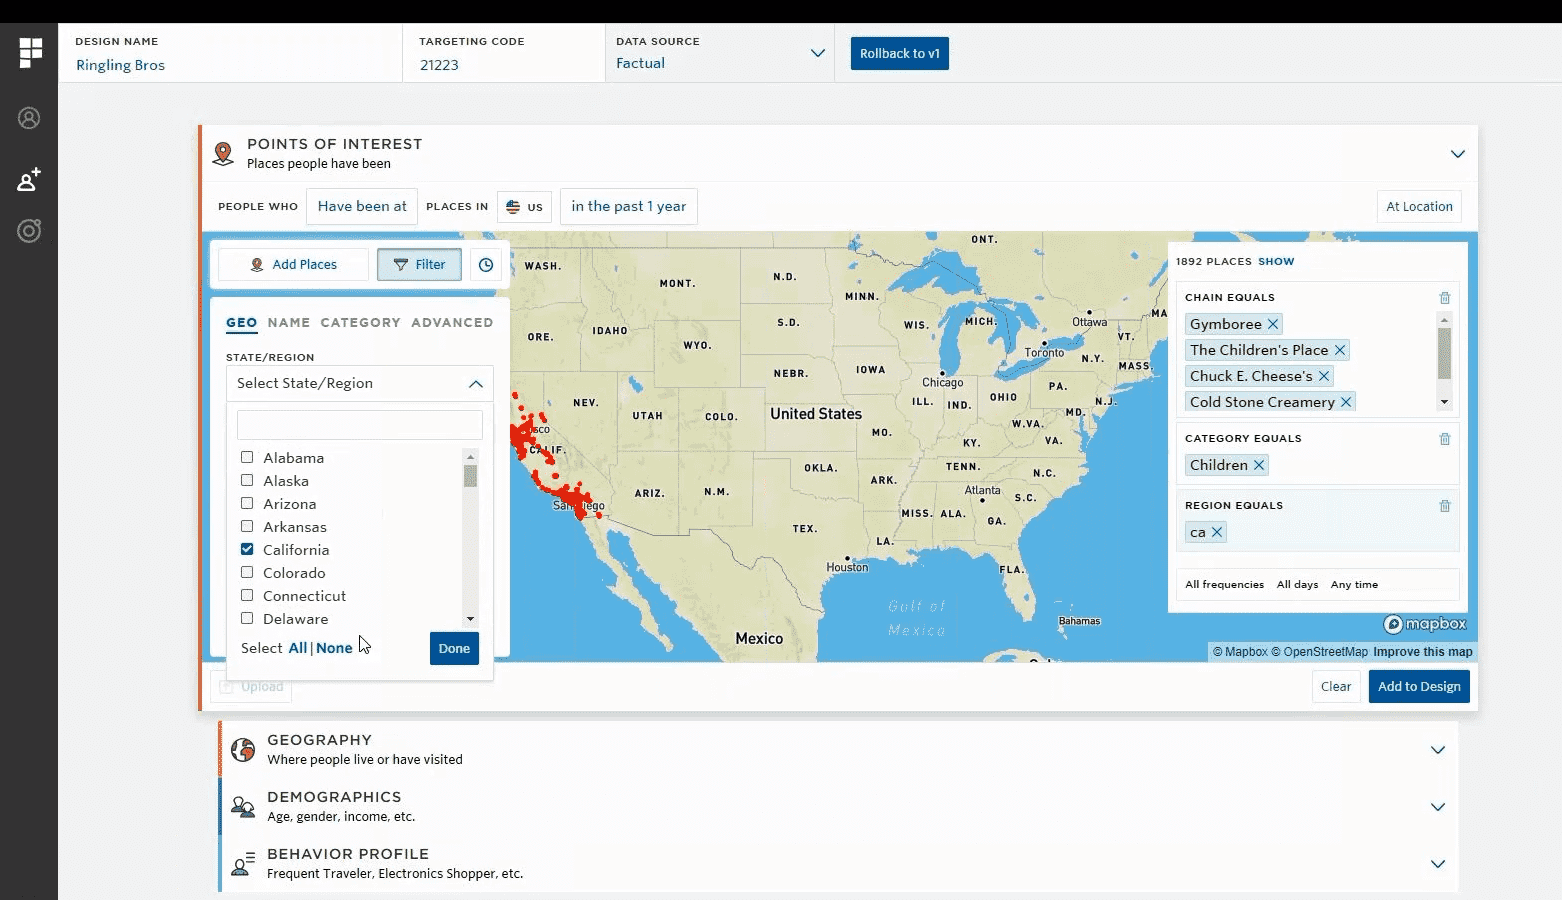Click Done in the state list
1562x900 pixels.
pos(454,648)
